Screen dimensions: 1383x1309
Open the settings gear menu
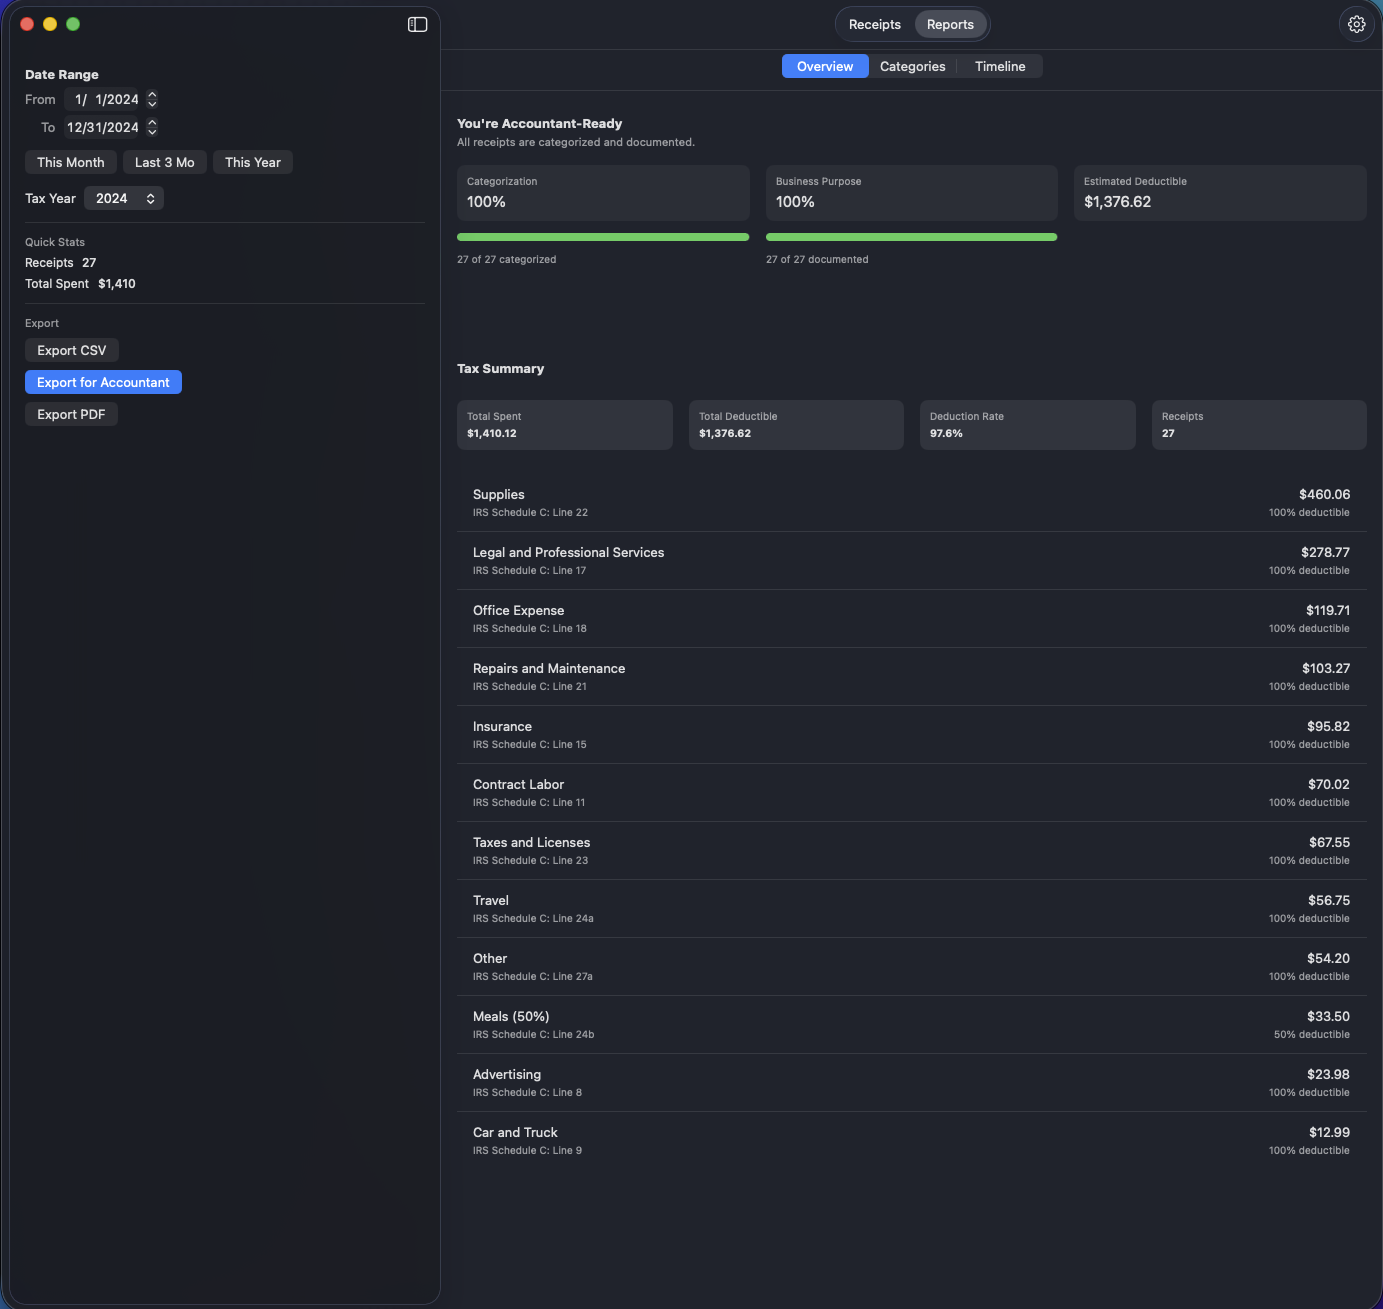click(x=1356, y=24)
